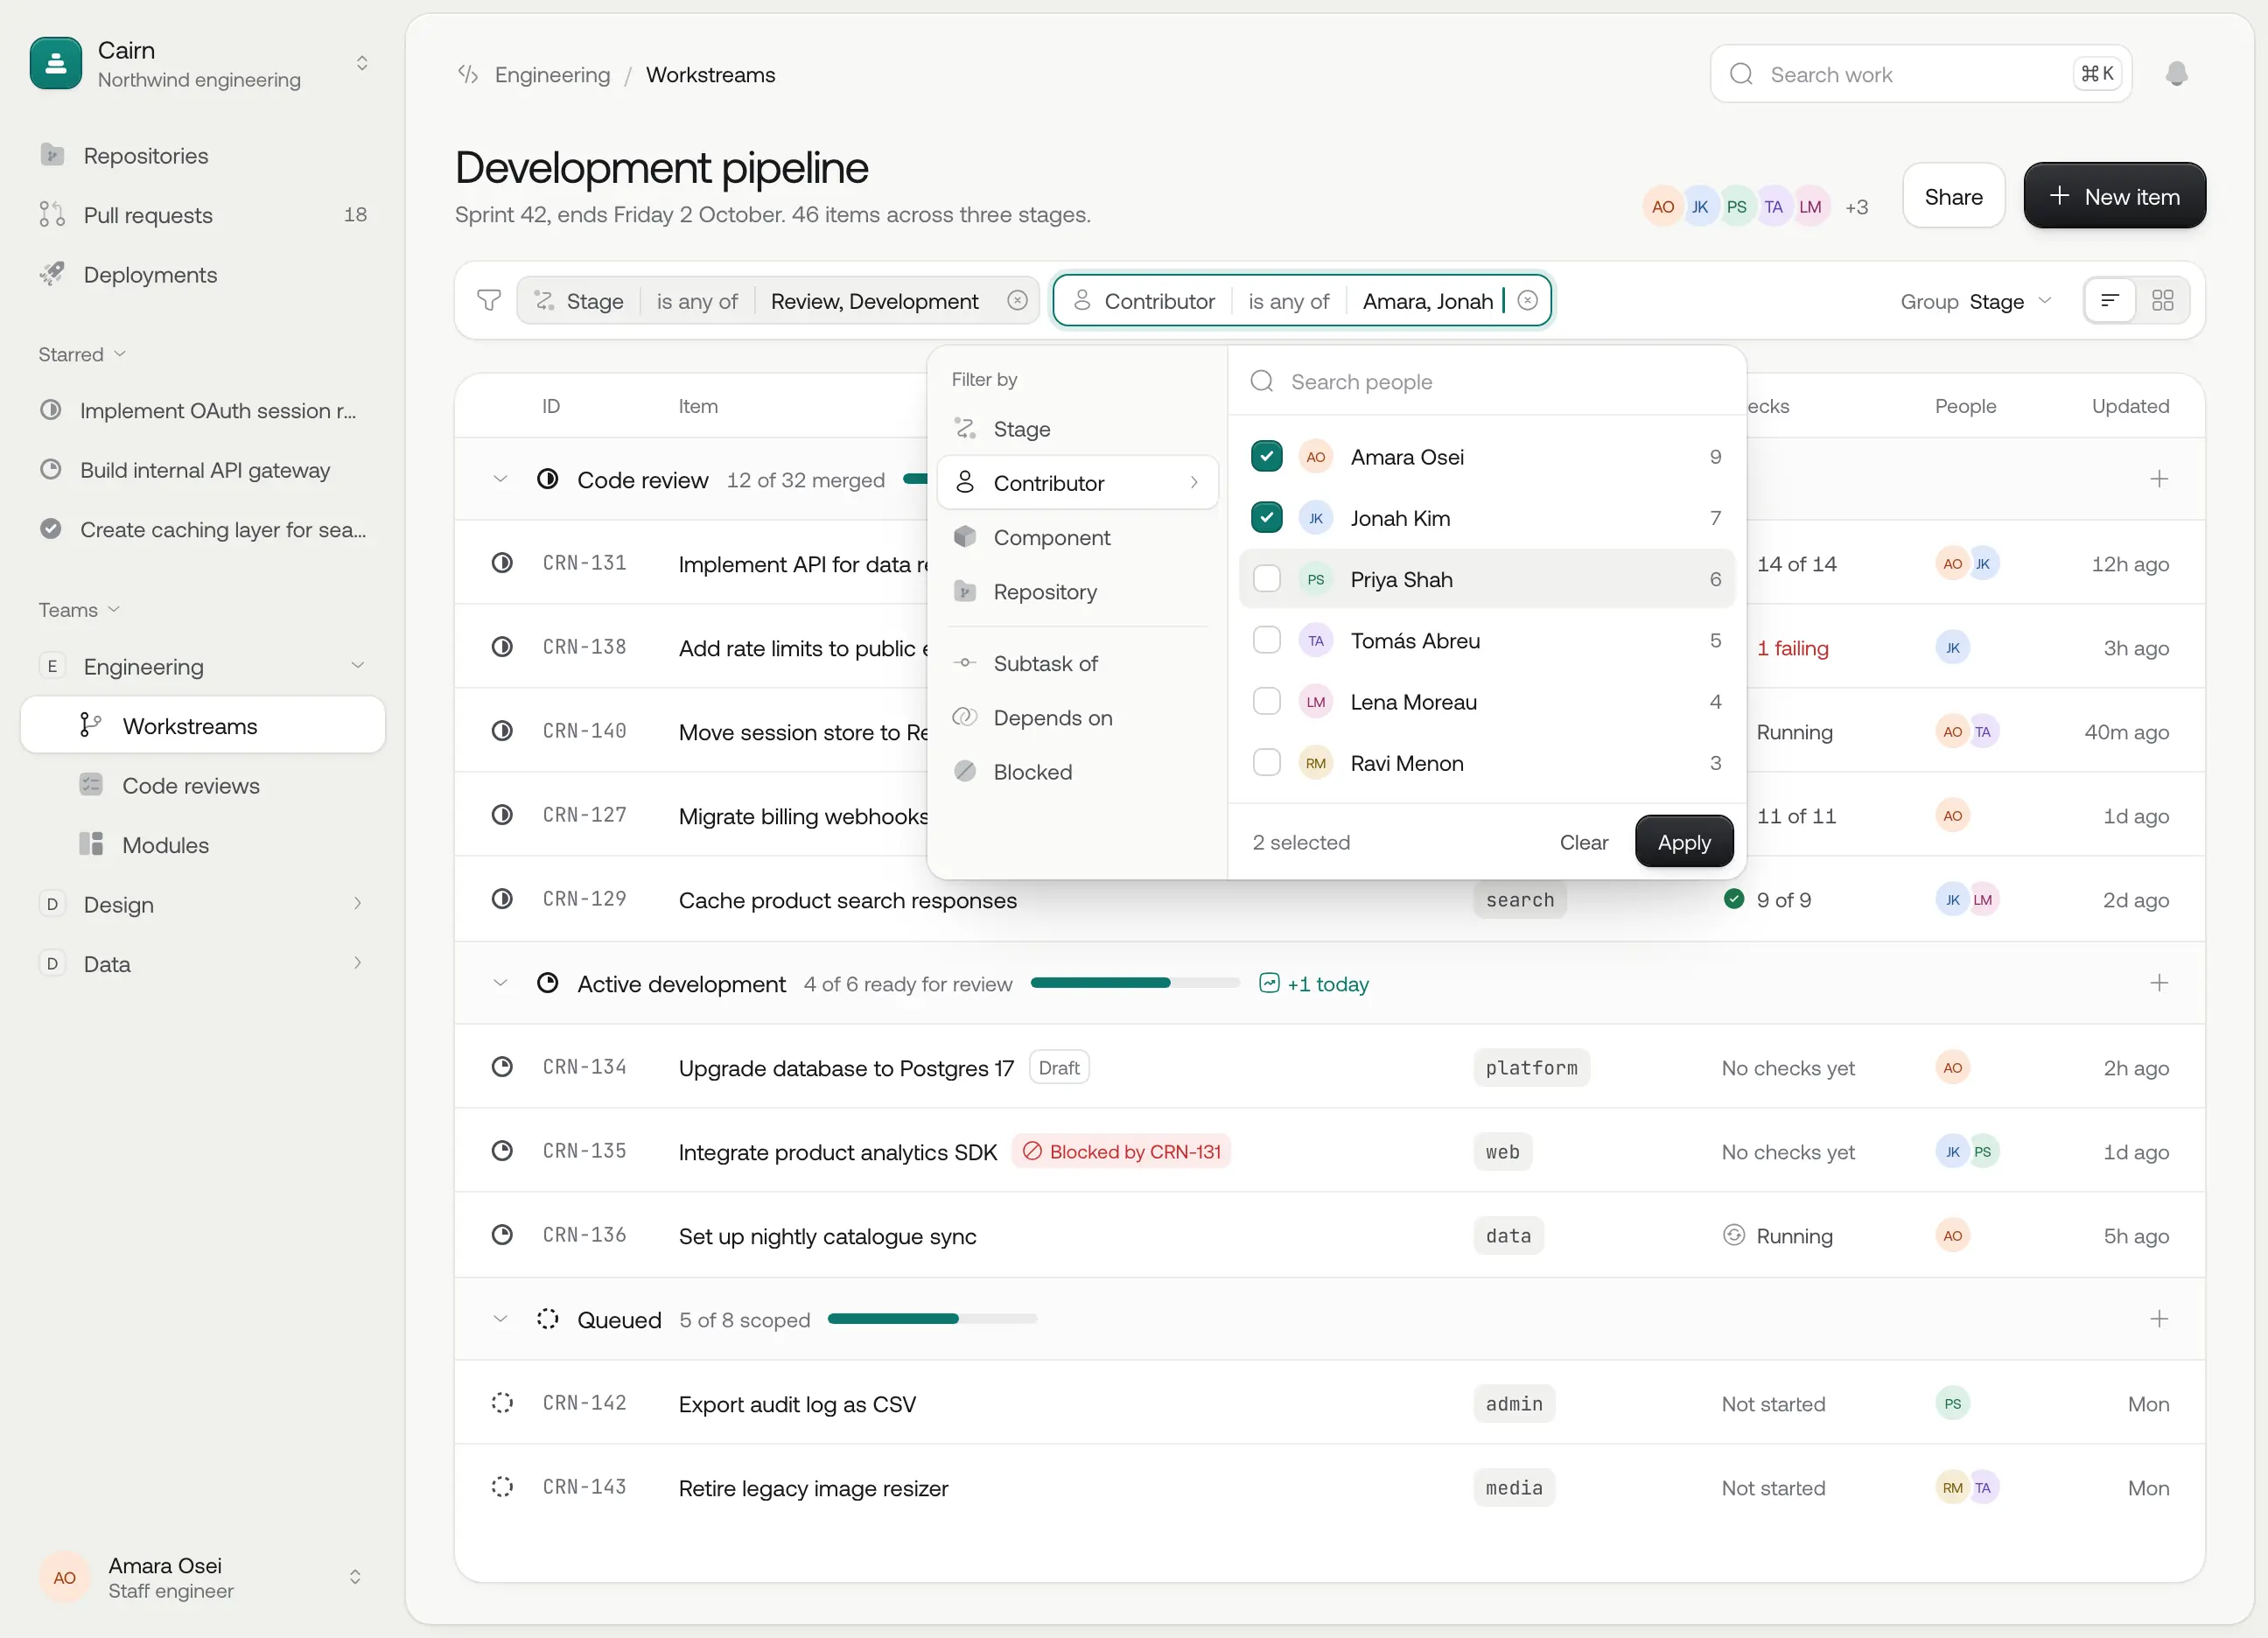Image resolution: width=2268 pixels, height=1638 pixels.
Task: Clear the selected people
Action: (x=1583, y=842)
